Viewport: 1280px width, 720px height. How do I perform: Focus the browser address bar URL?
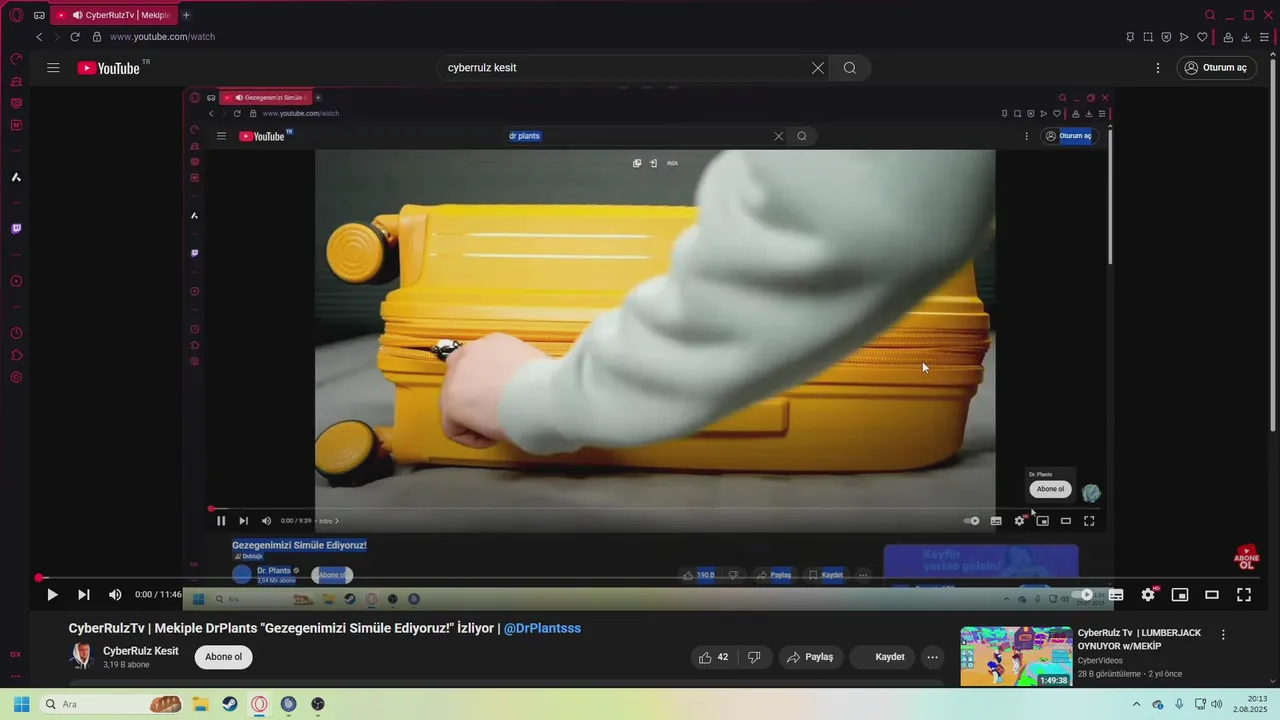(x=162, y=37)
